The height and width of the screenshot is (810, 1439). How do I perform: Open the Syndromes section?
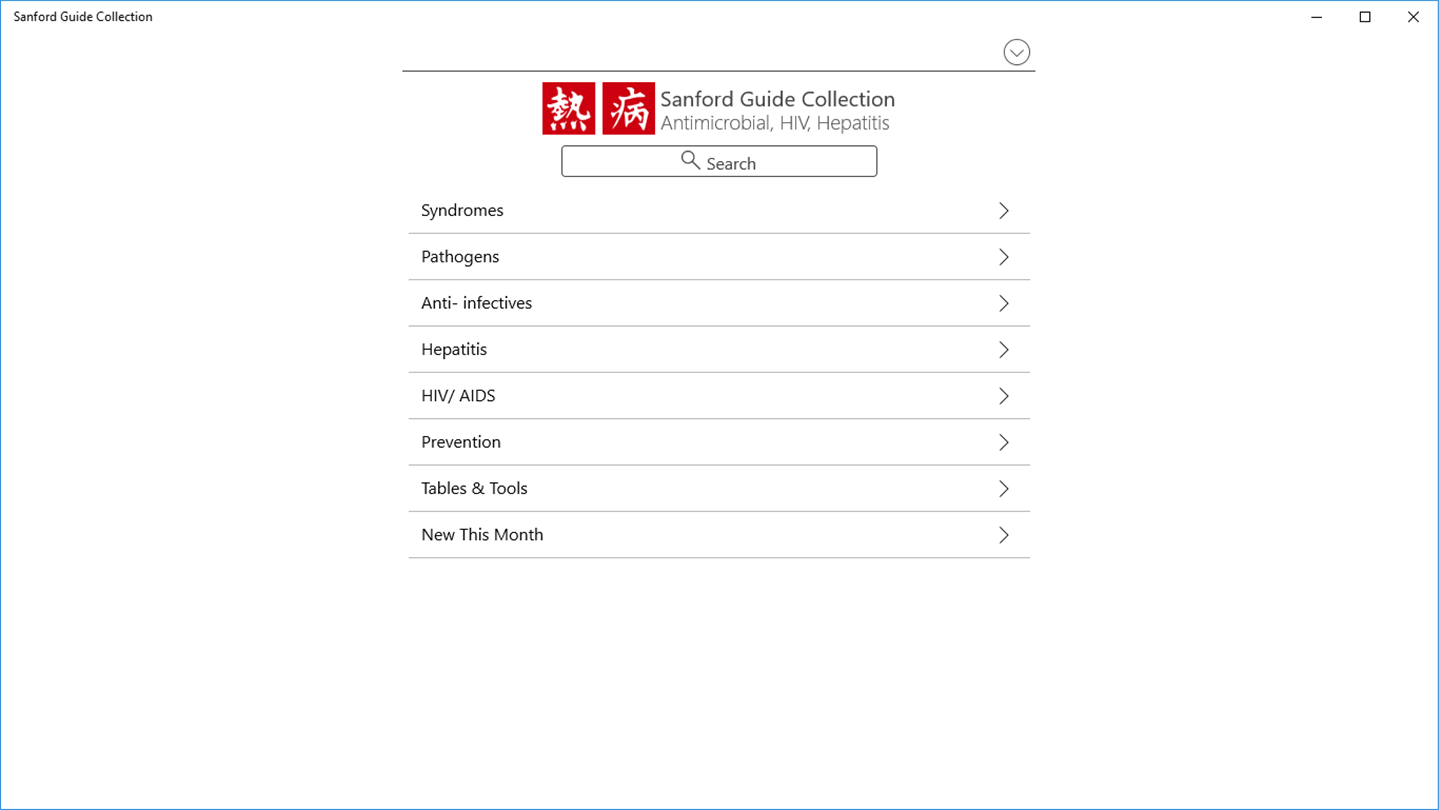point(462,210)
